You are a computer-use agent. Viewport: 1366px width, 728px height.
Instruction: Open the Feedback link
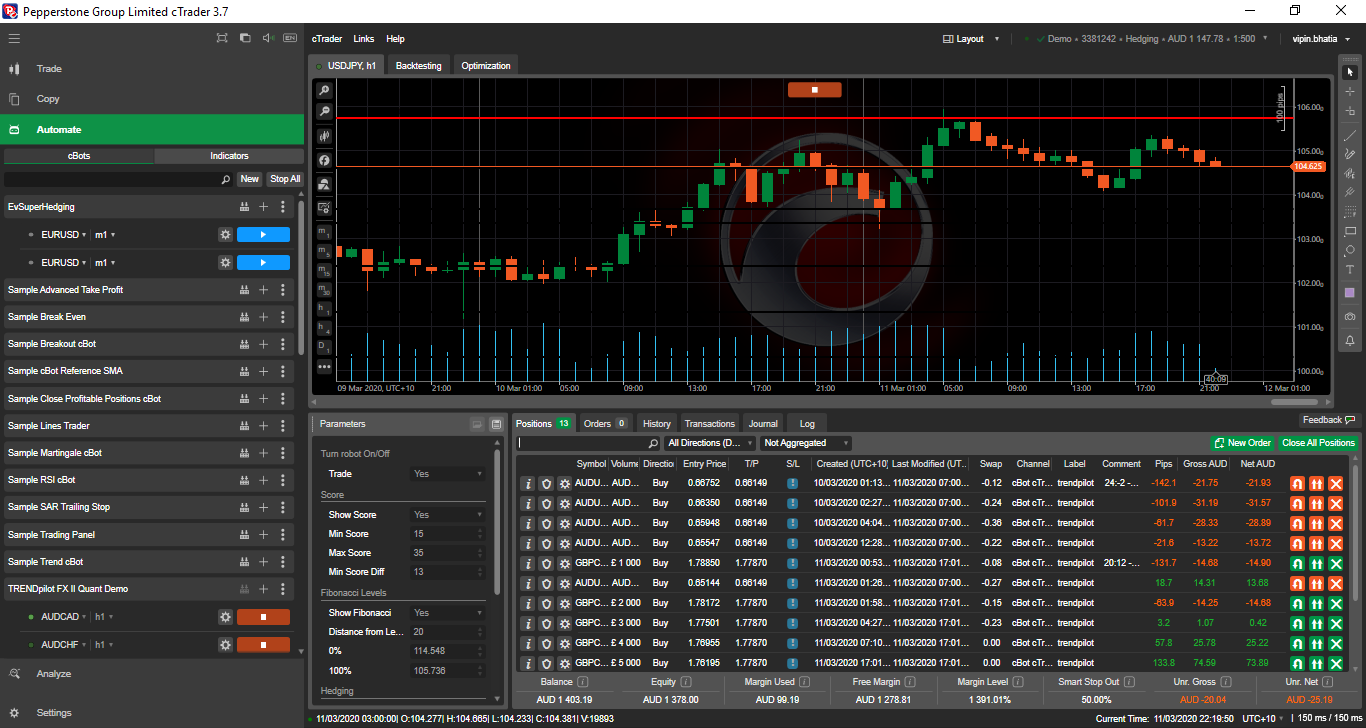[x=1328, y=420]
